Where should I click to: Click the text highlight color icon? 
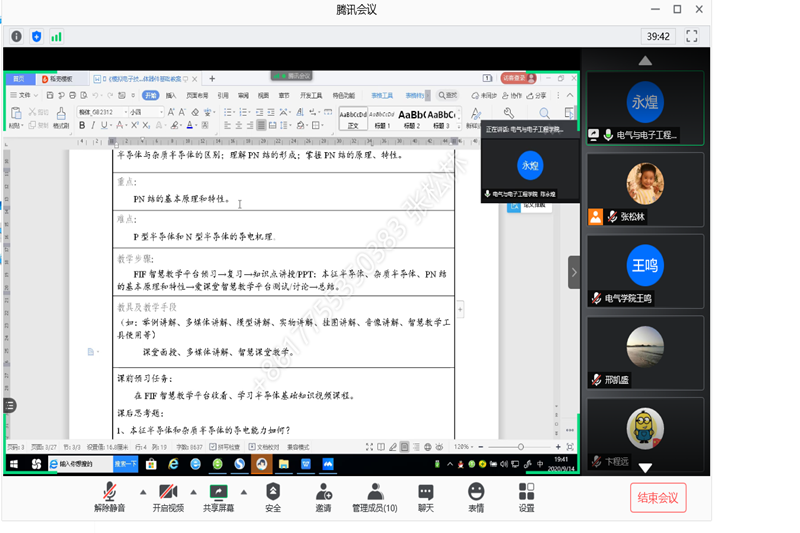174,125
